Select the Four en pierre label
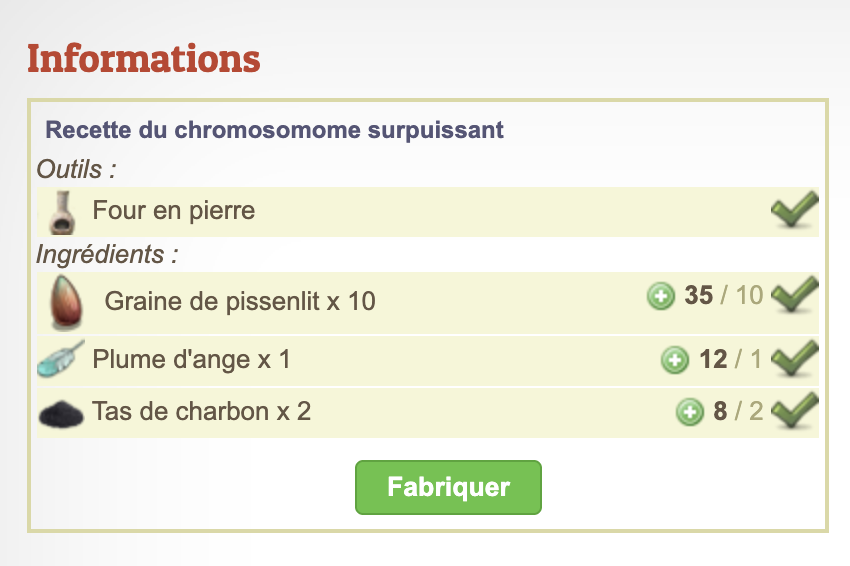The image size is (850, 566). pyautogui.click(x=174, y=211)
